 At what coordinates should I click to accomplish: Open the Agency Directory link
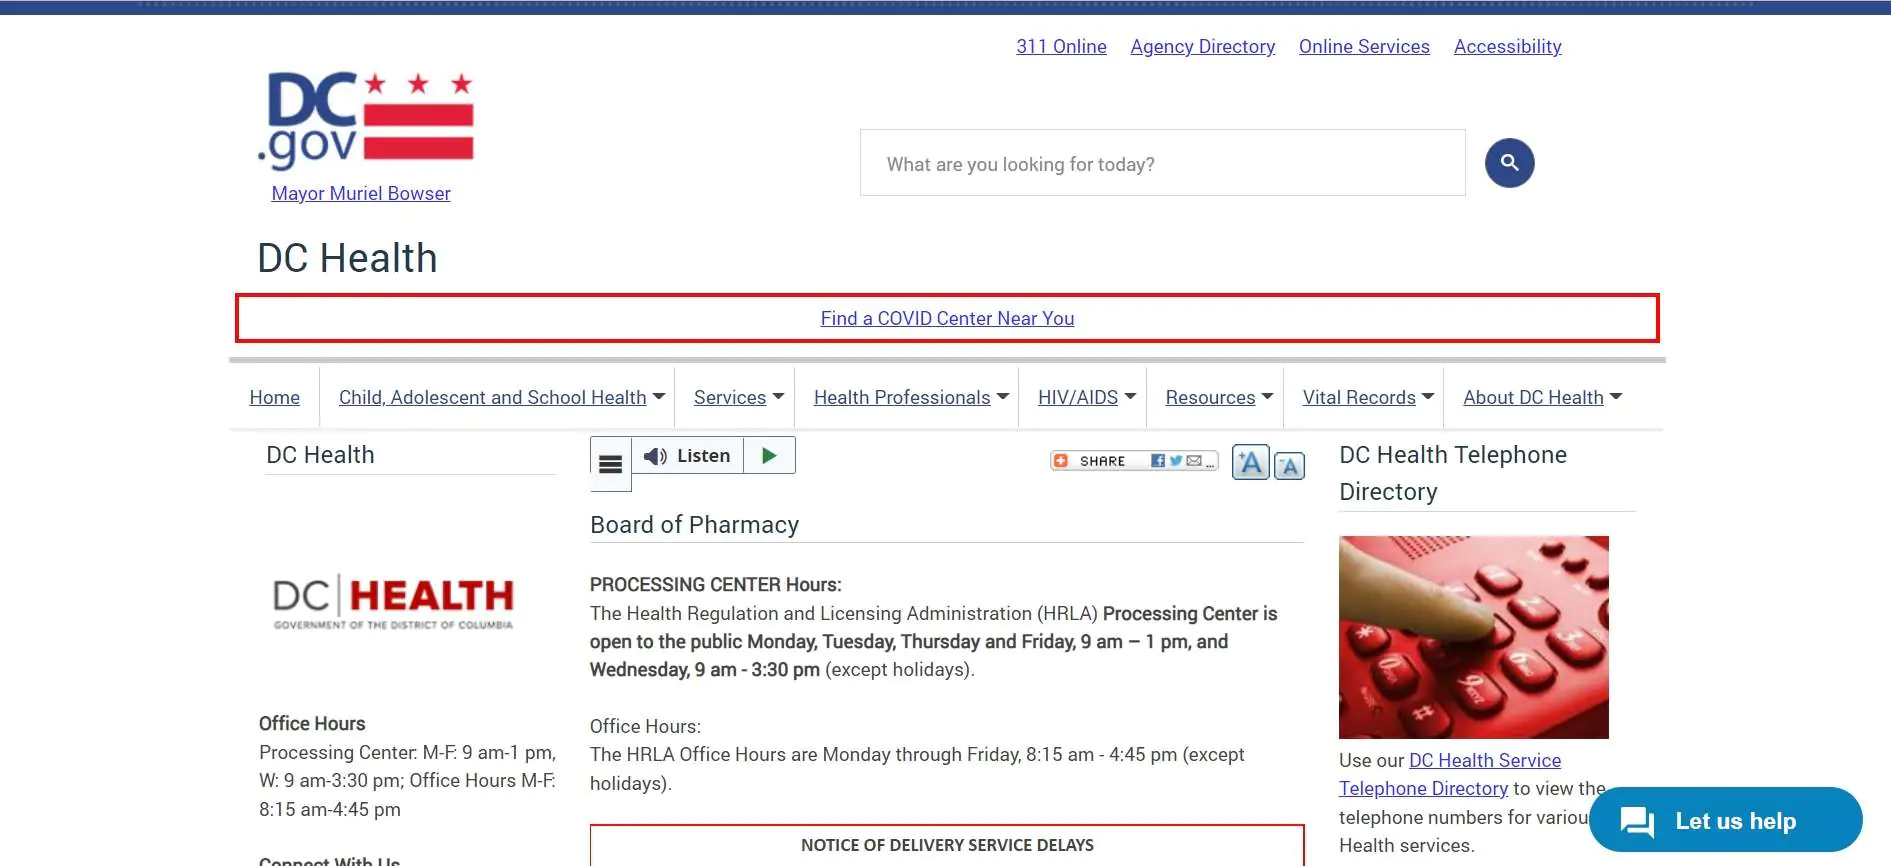tap(1202, 47)
